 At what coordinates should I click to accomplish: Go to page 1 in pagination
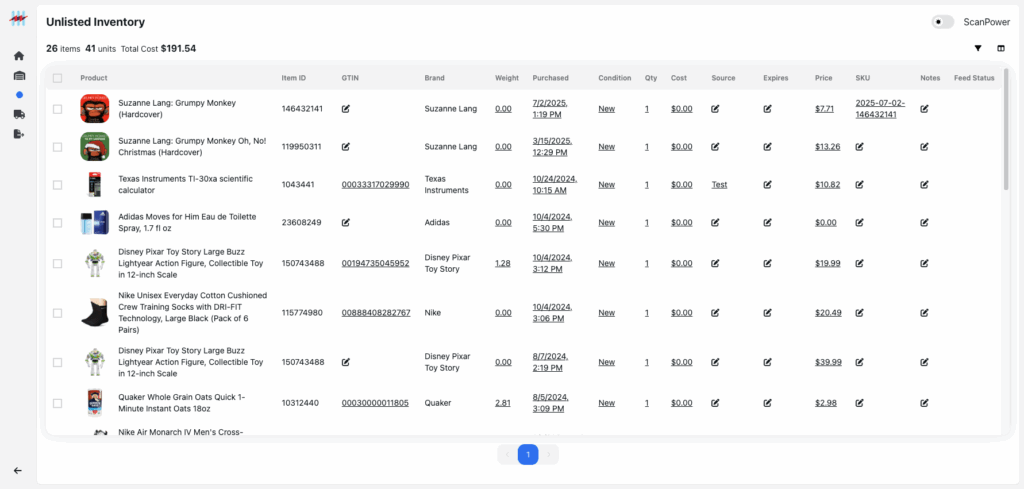pyautogui.click(x=528, y=454)
